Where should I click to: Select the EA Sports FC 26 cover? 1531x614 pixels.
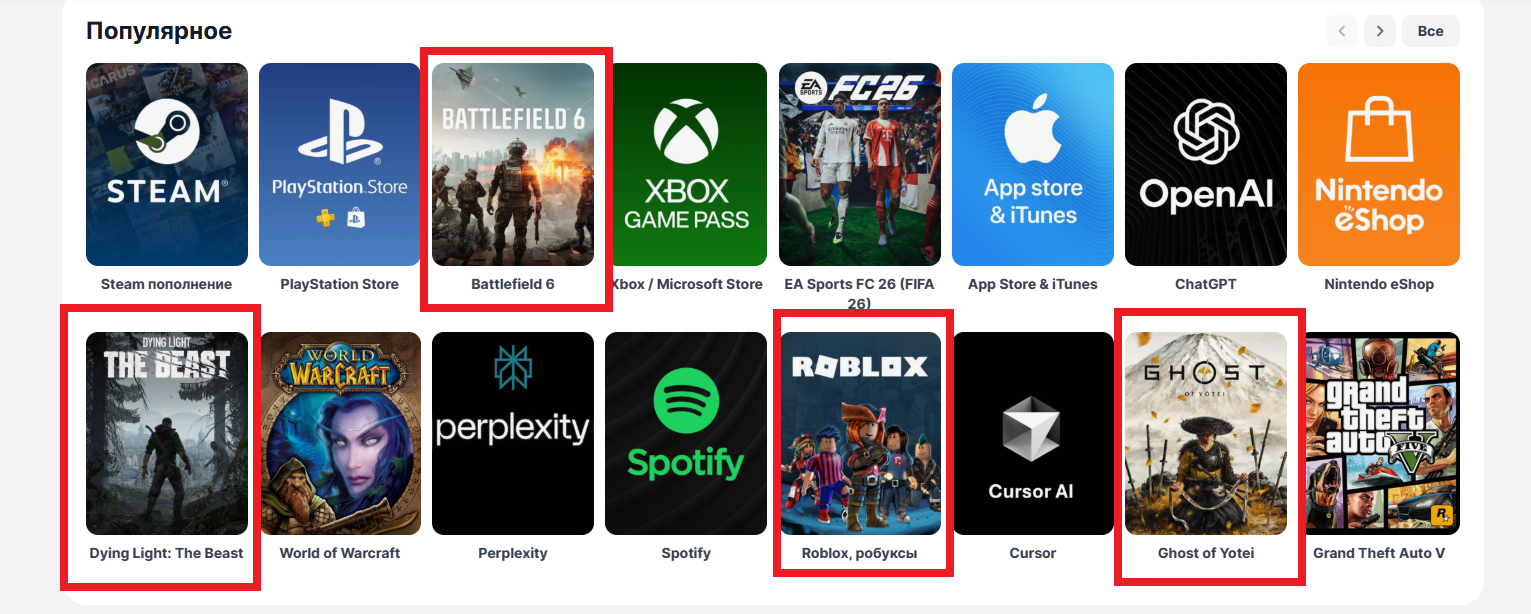point(860,164)
